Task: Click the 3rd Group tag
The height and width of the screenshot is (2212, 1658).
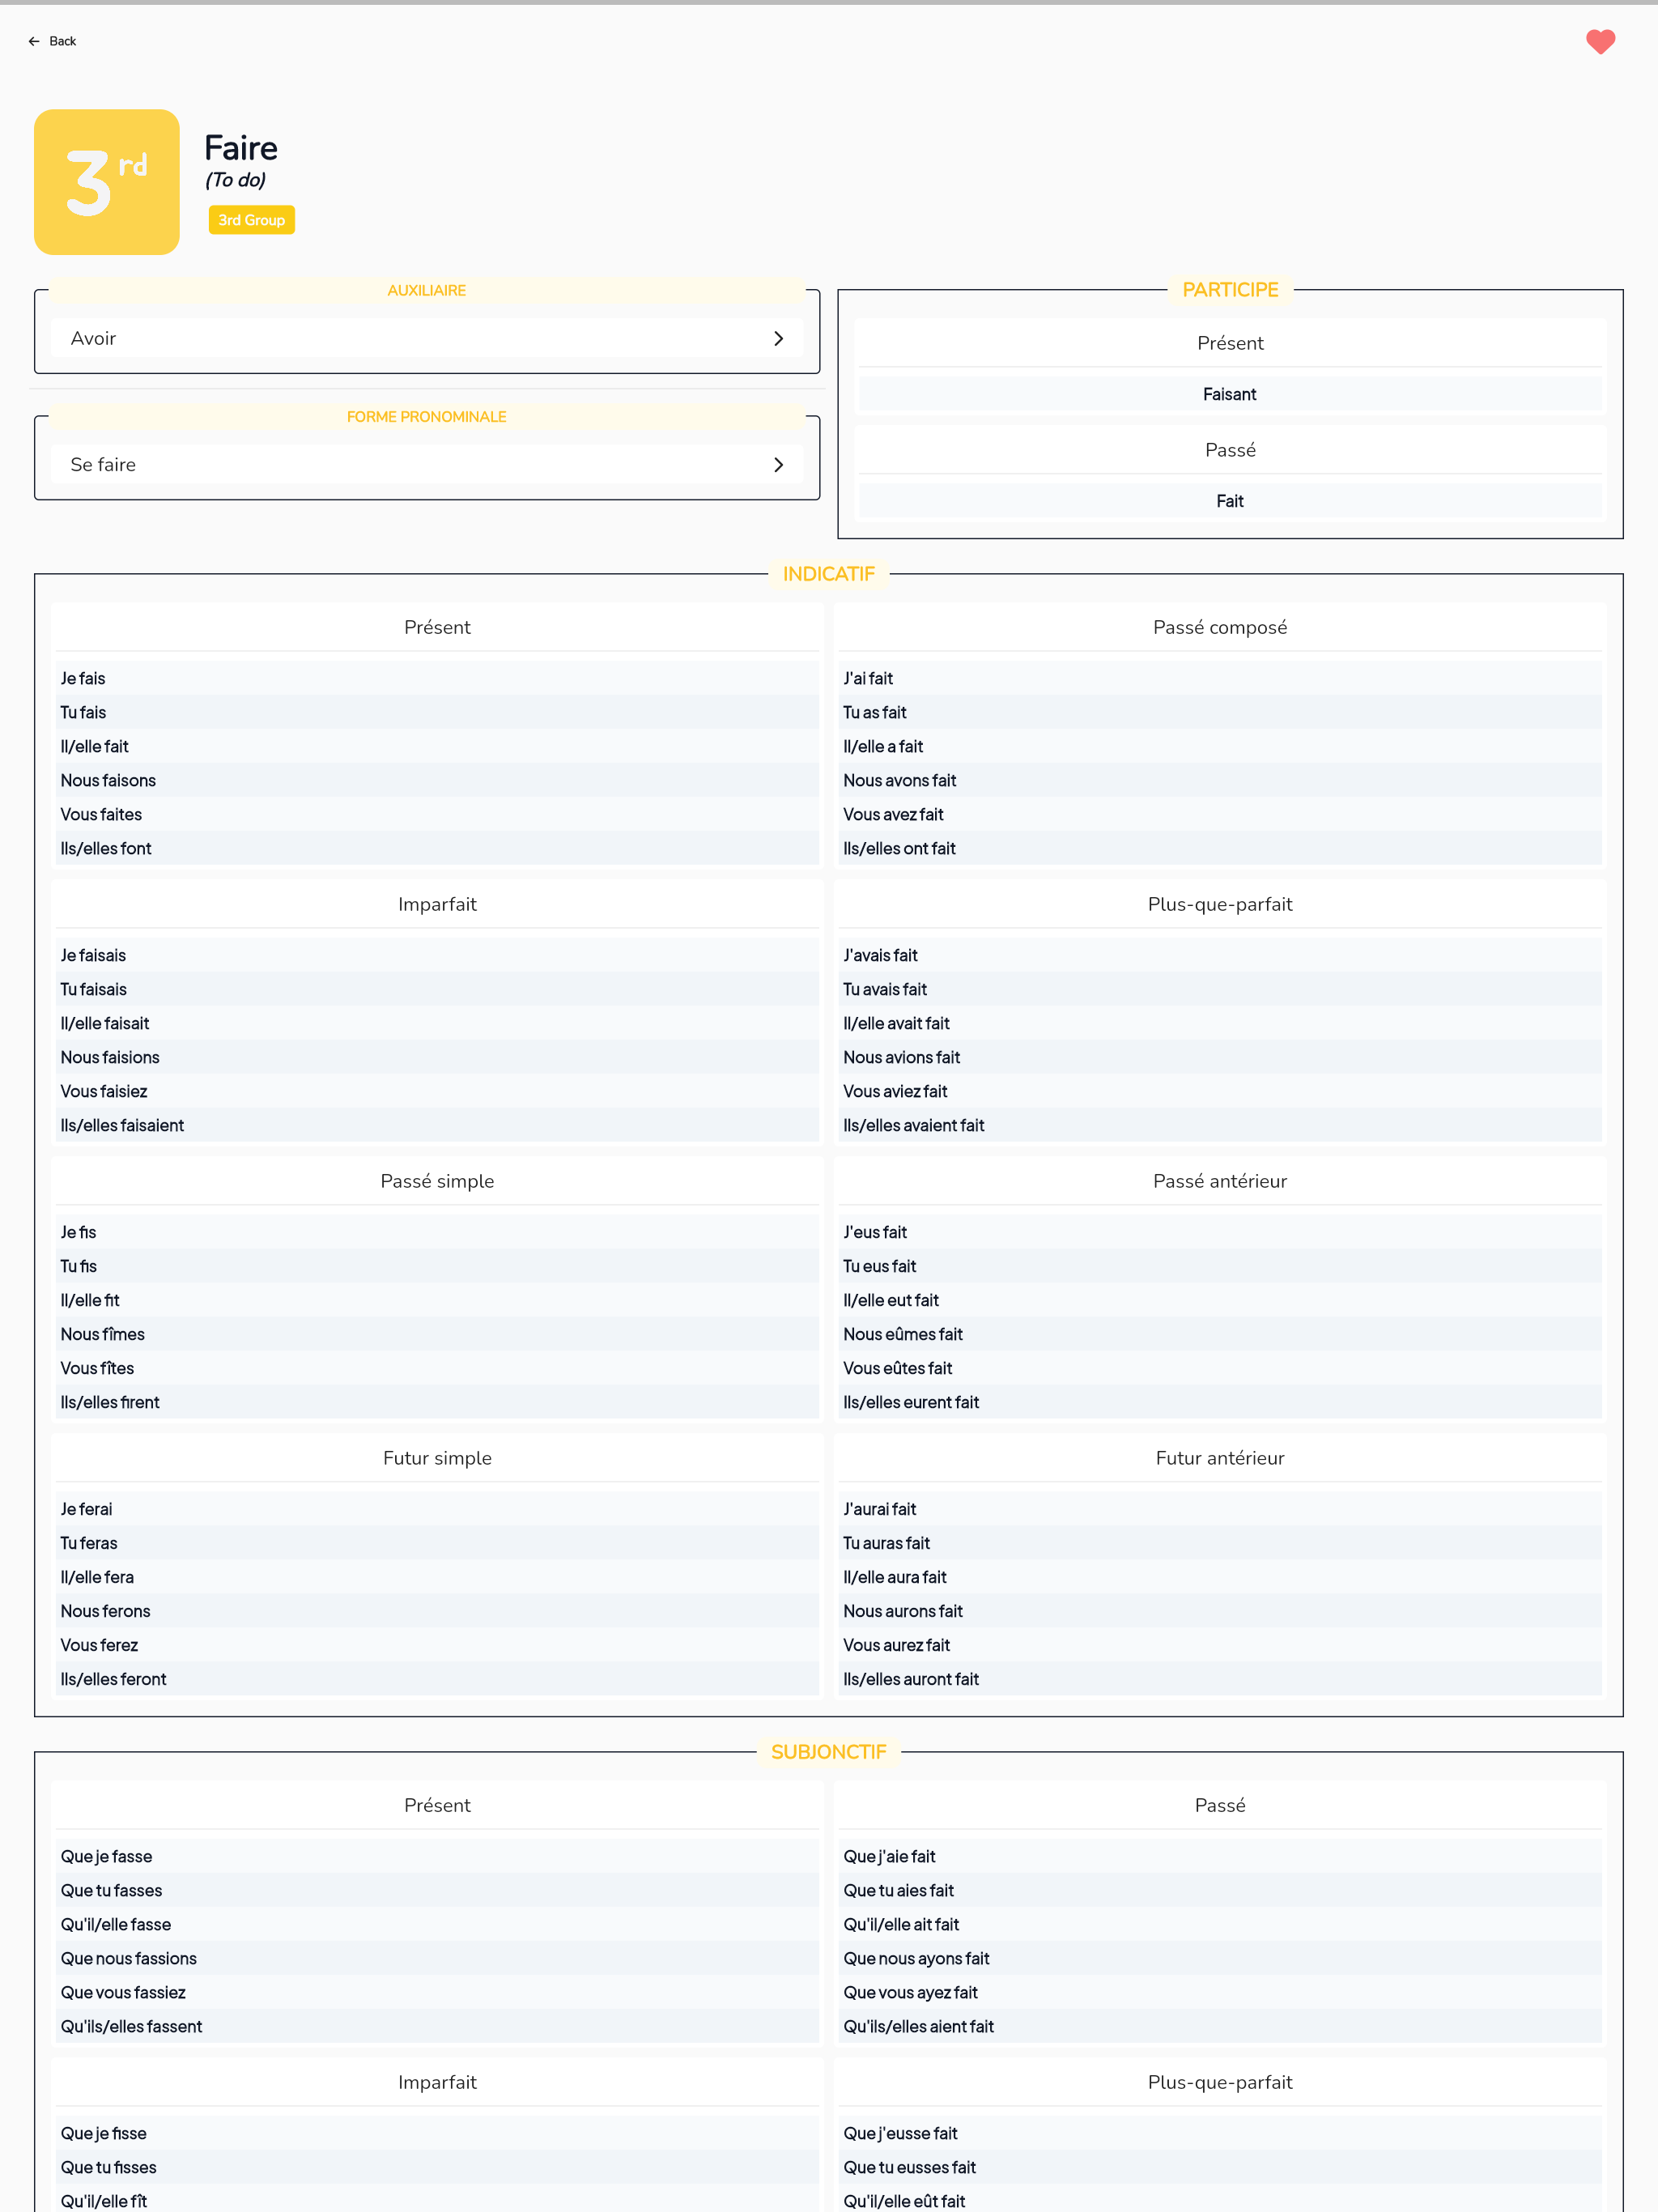Action: pyautogui.click(x=252, y=220)
